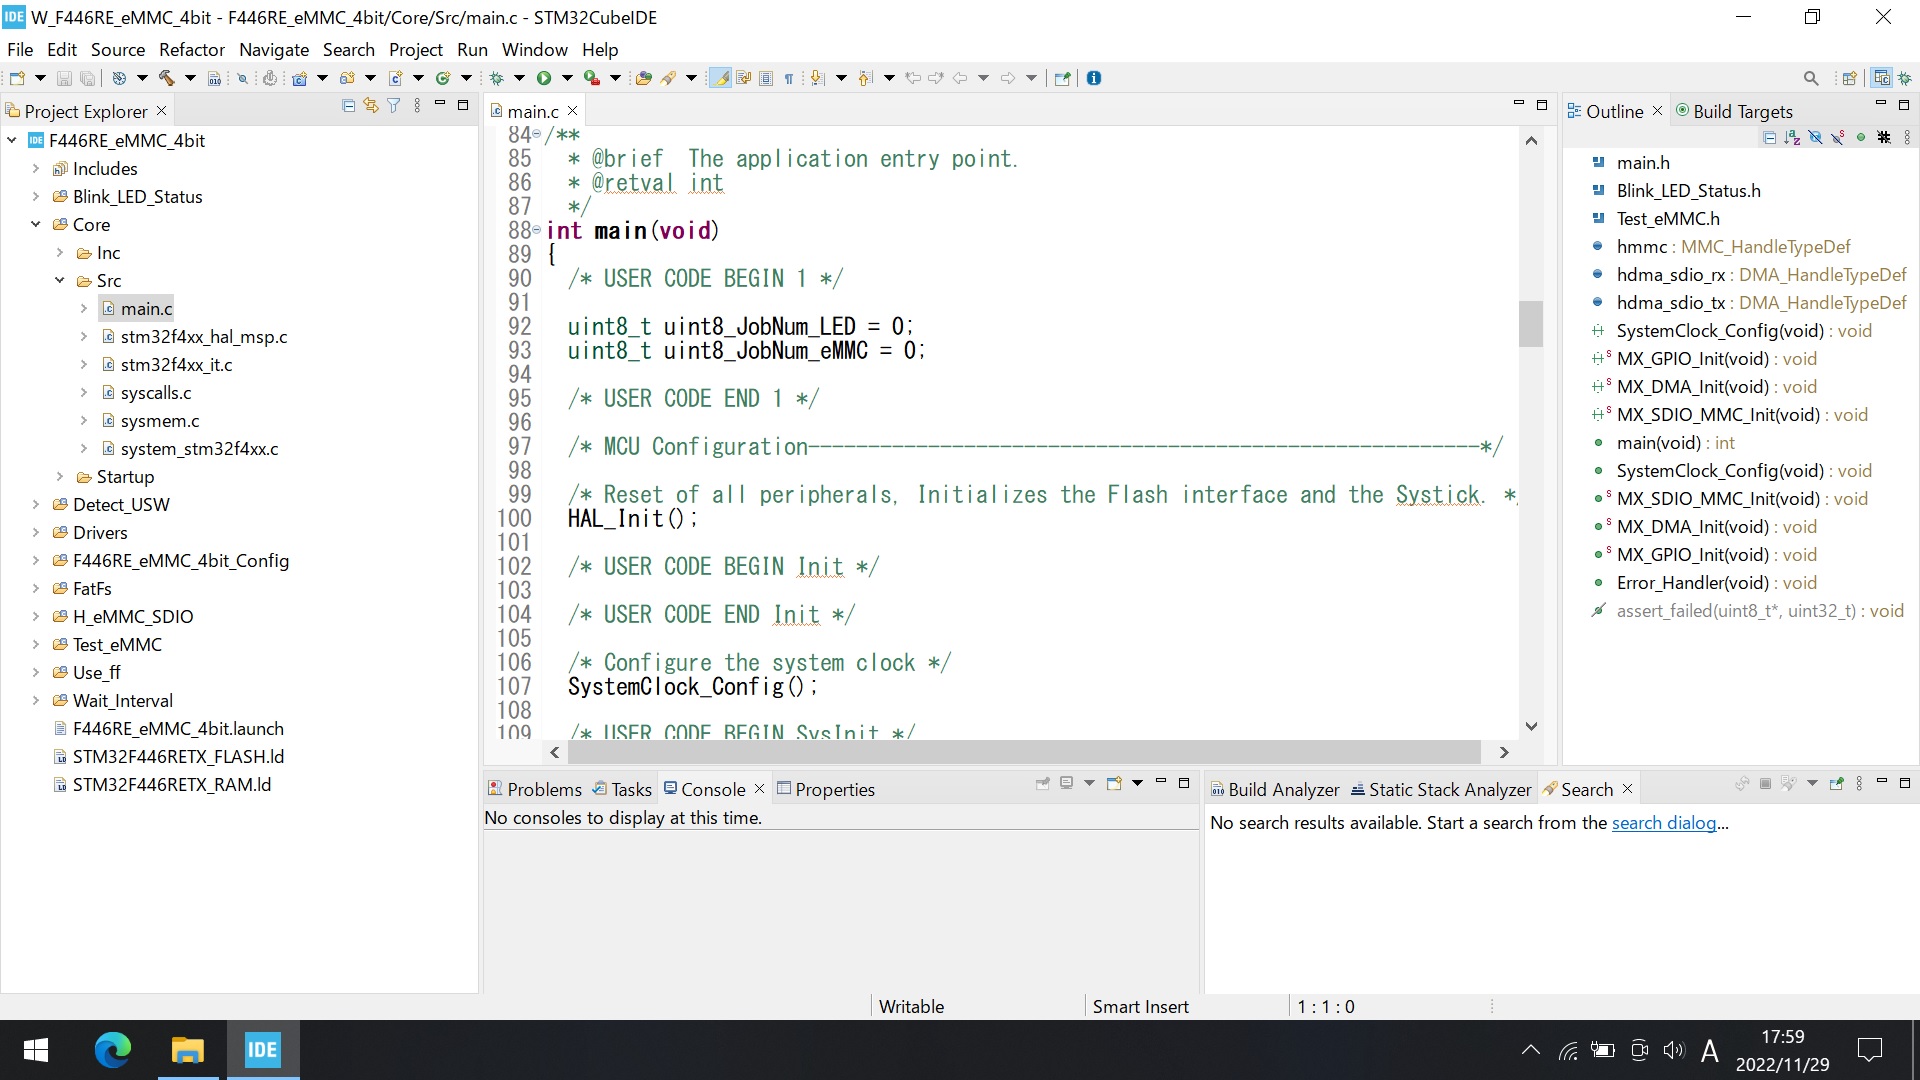Open the Refactor menu
1920x1080 pixels.
[x=192, y=49]
